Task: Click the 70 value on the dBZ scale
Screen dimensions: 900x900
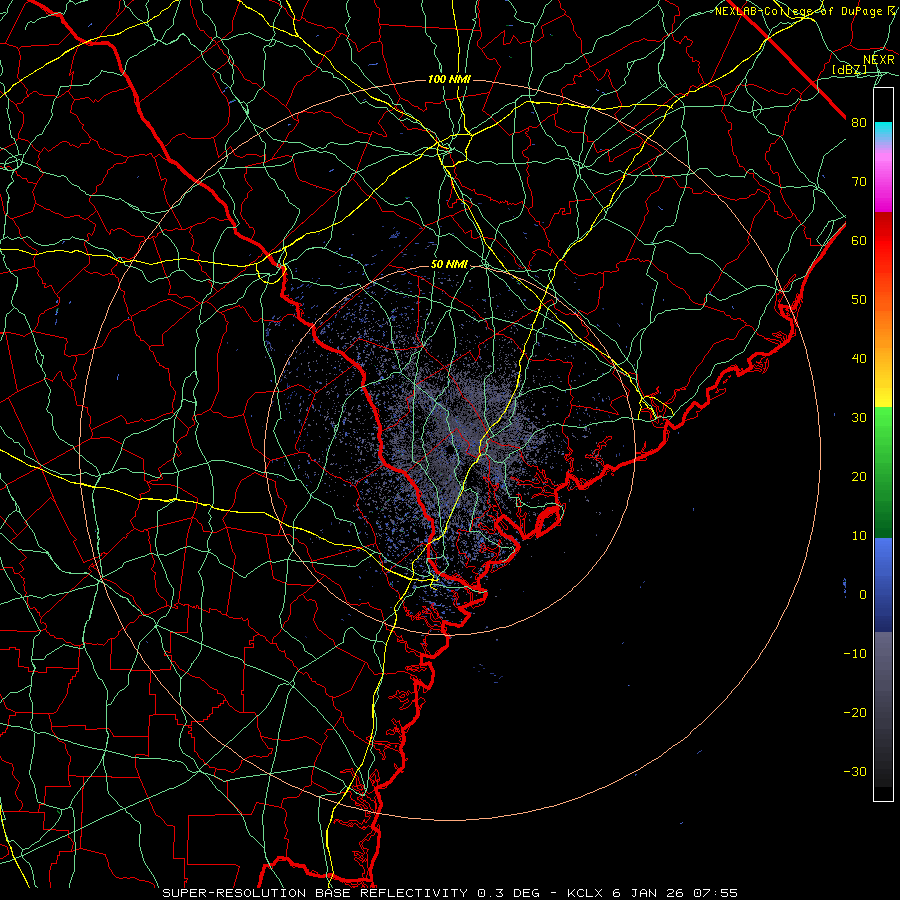Action: [859, 181]
